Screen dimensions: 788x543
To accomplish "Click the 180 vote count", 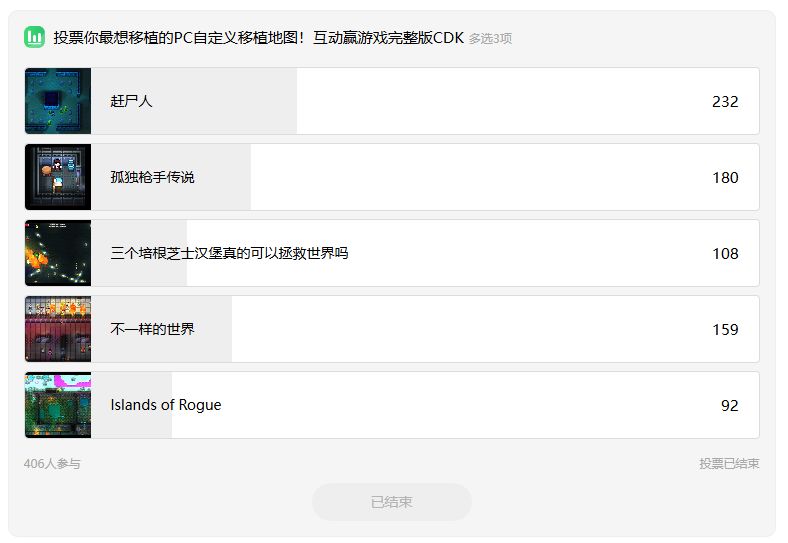I will coord(725,177).
